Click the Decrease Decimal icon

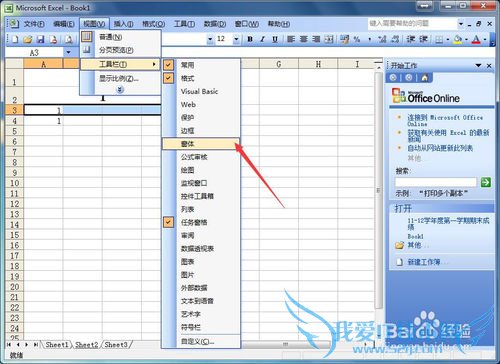(395, 39)
